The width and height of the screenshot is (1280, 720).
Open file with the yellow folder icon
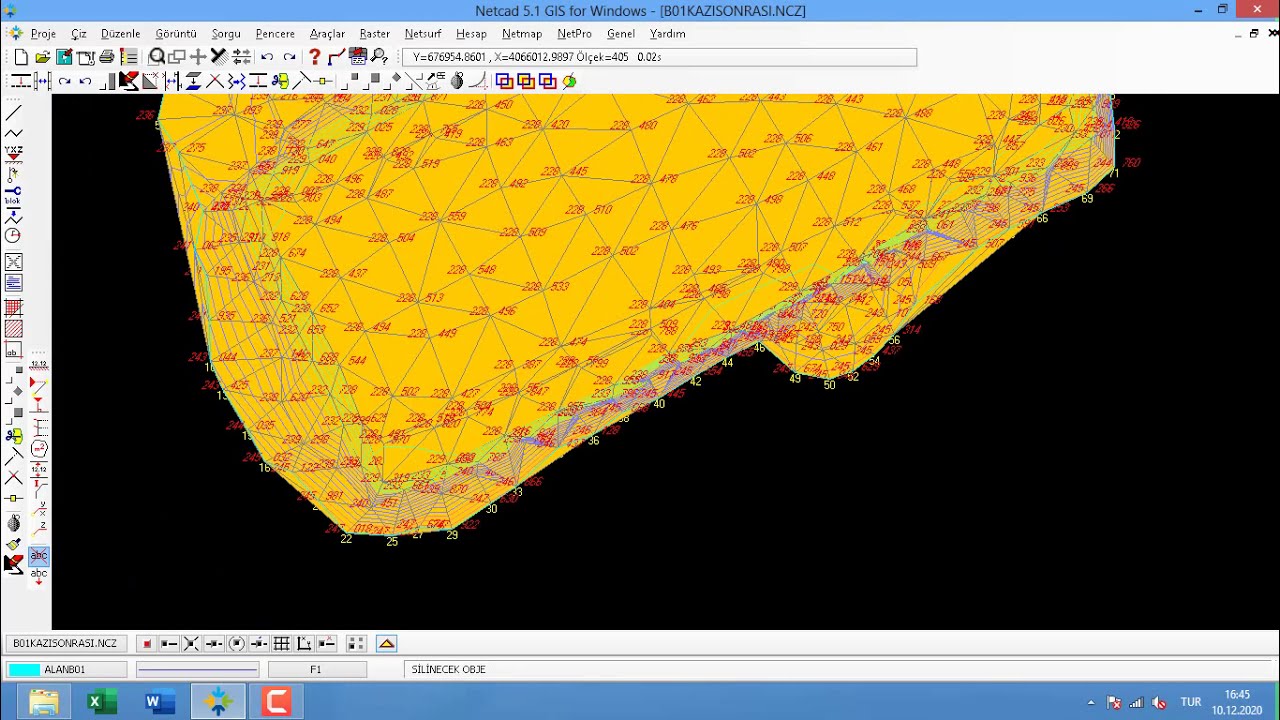pyautogui.click(x=43, y=57)
